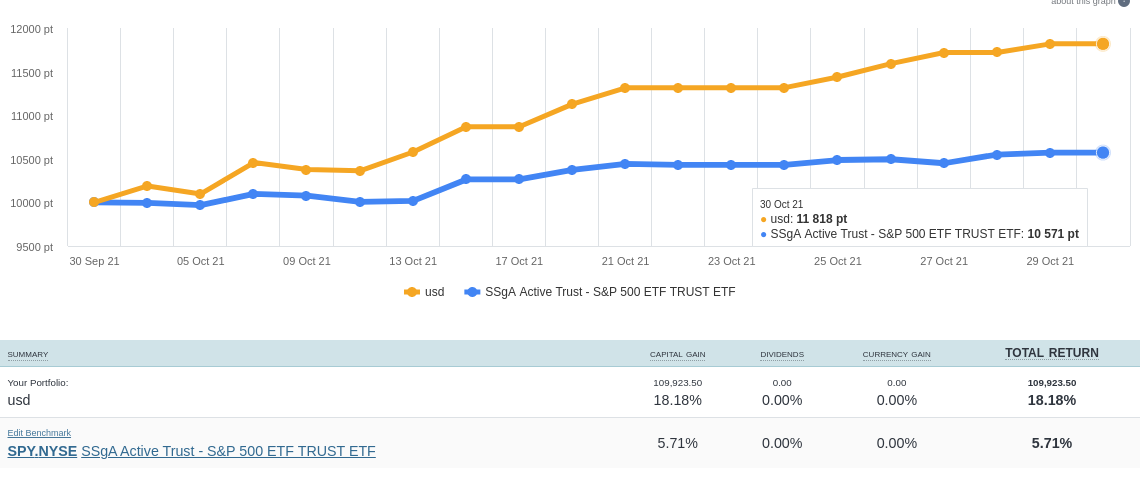Click the Total Return column header
The image size is (1146, 491).
(1051, 353)
